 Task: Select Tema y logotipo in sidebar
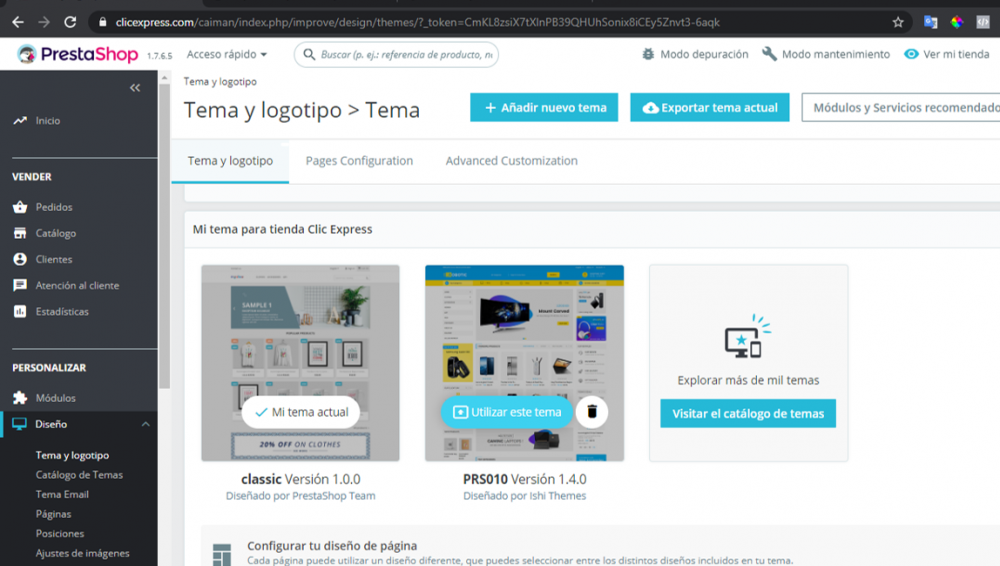(x=72, y=455)
